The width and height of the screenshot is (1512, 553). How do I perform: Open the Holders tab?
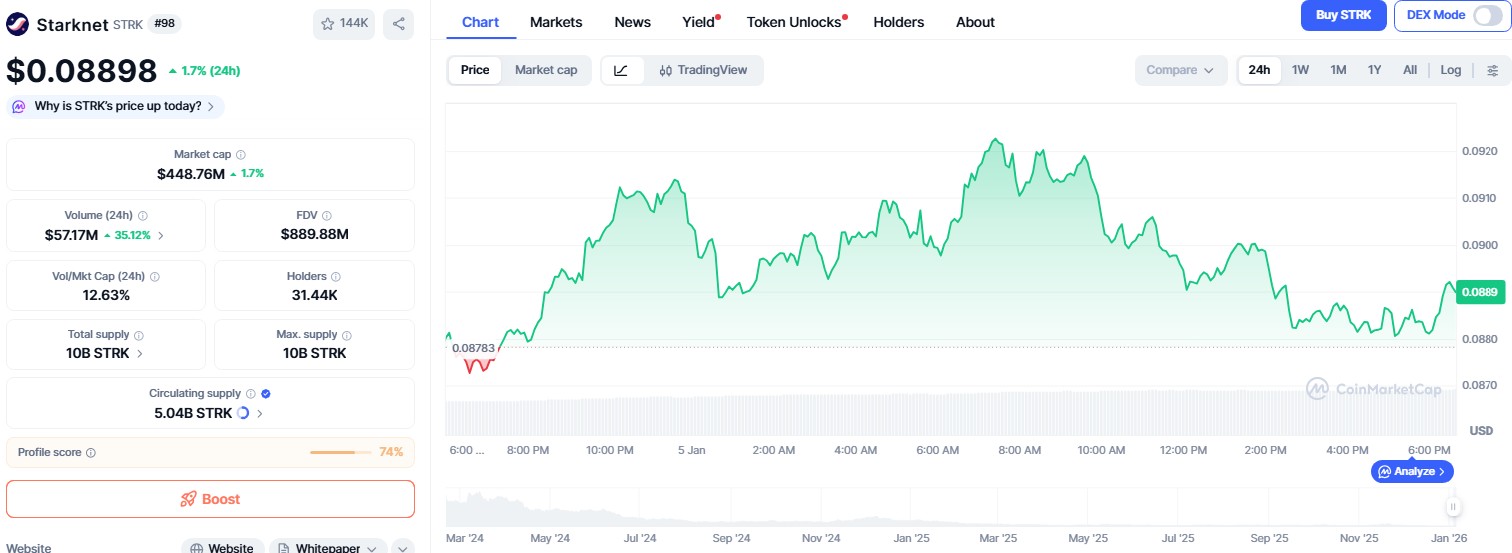pos(898,22)
